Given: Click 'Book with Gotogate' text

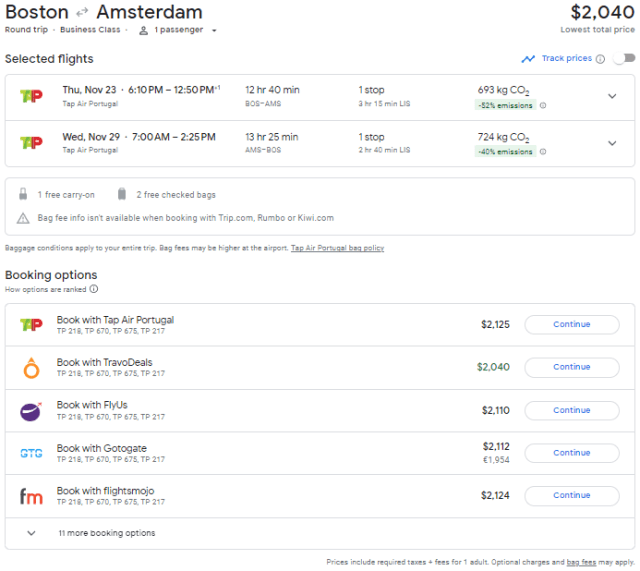Looking at the screenshot, I should click(x=102, y=449).
